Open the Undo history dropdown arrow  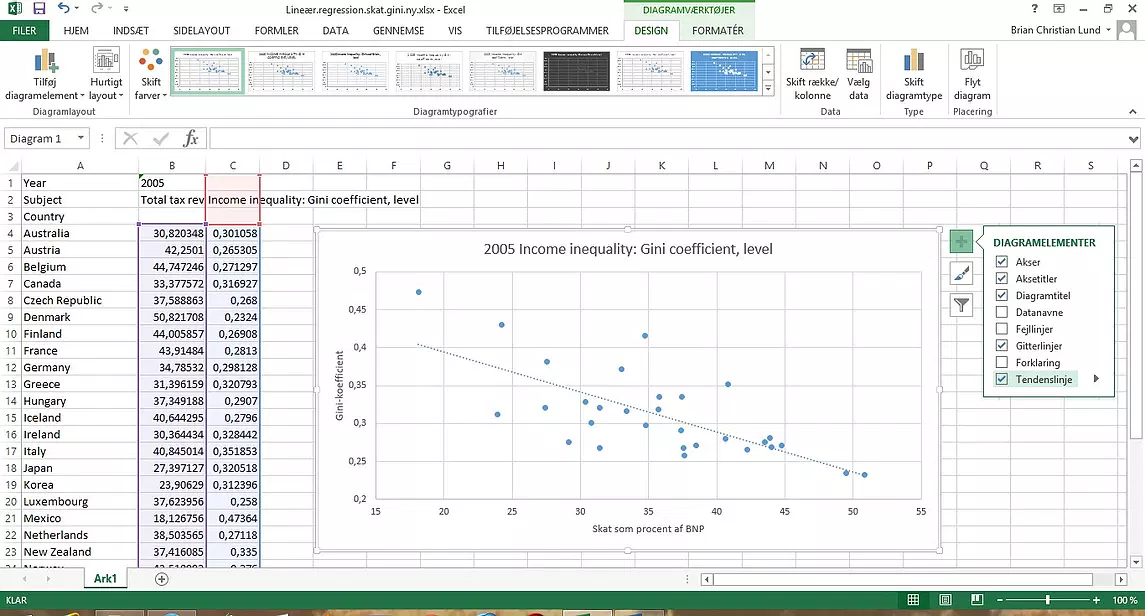77,9
